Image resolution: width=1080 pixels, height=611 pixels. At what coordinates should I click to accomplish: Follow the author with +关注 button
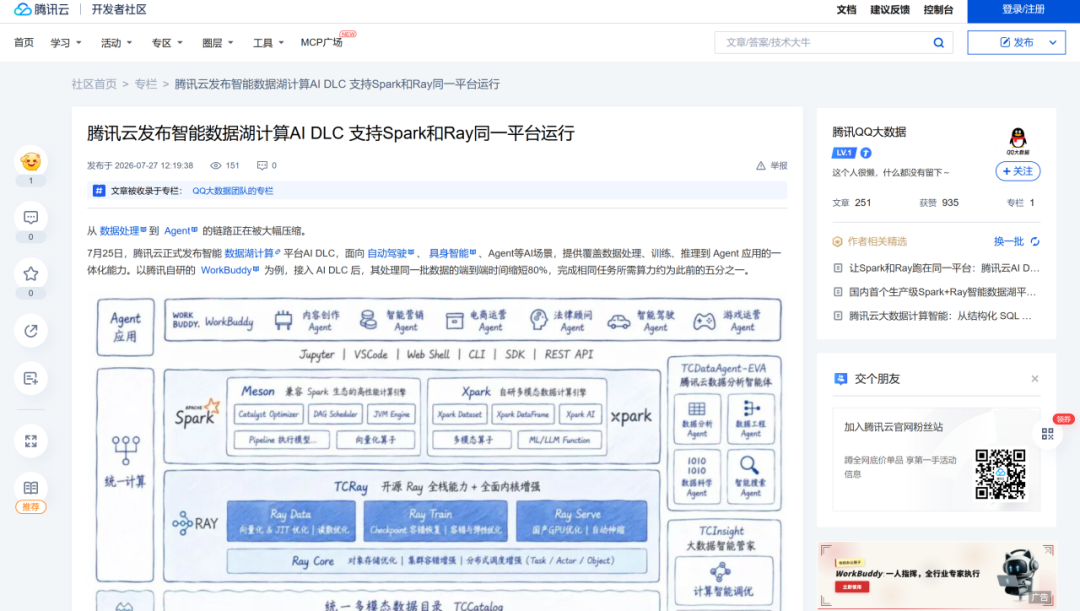[1017, 172]
